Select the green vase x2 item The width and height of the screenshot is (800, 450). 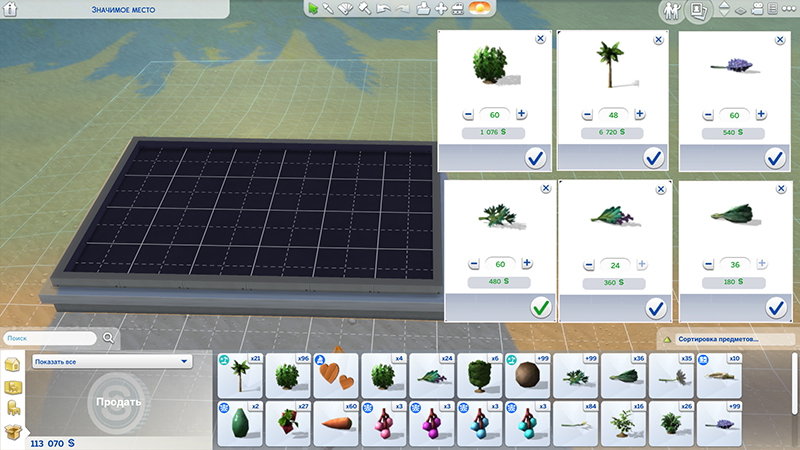pyautogui.click(x=240, y=424)
